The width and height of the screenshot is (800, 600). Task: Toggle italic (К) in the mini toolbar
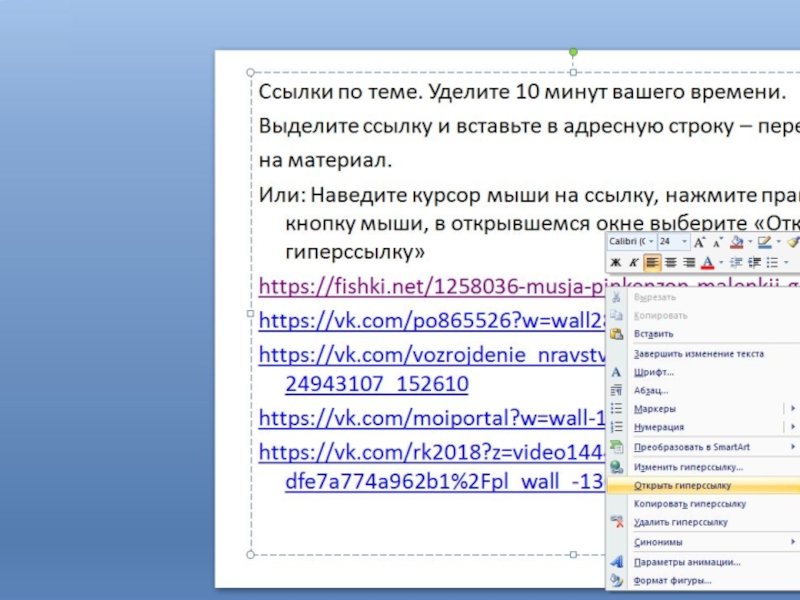tap(633, 262)
